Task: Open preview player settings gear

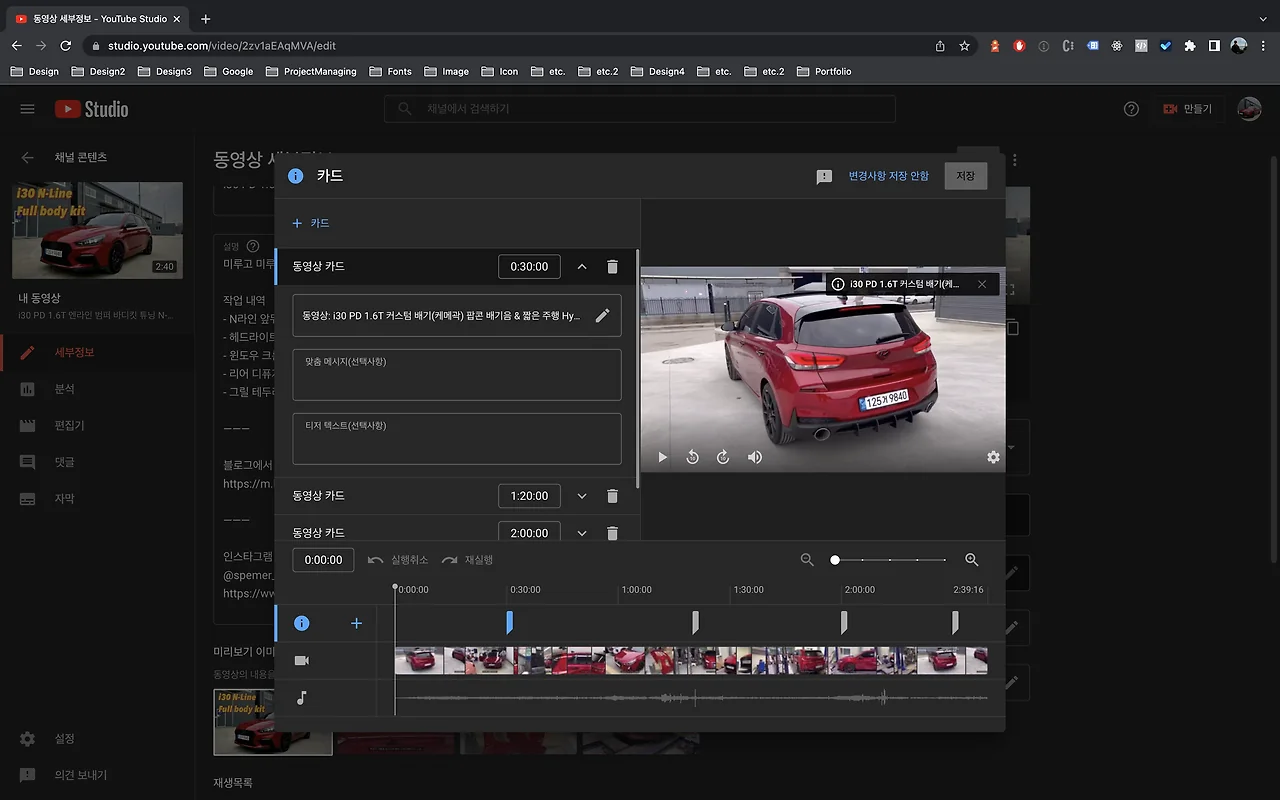Action: tap(993, 457)
